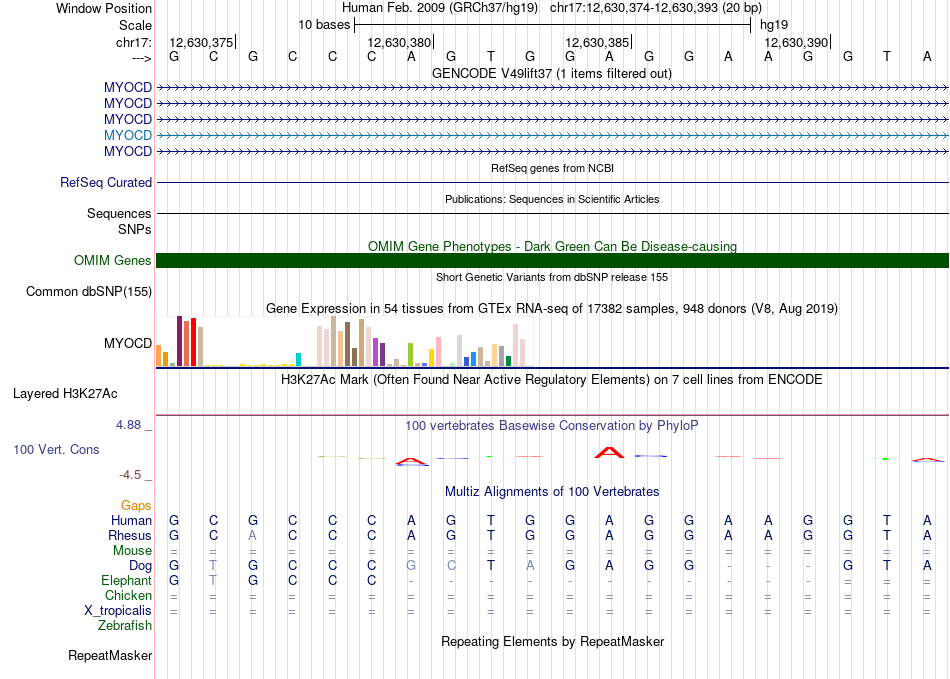Image resolution: width=950 pixels, height=679 pixels.
Task: Open the OMIM Genes track label
Action: (x=113, y=261)
